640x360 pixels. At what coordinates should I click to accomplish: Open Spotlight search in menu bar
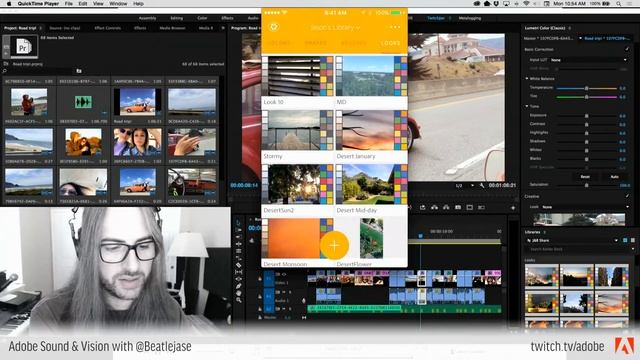[x=619, y=4]
